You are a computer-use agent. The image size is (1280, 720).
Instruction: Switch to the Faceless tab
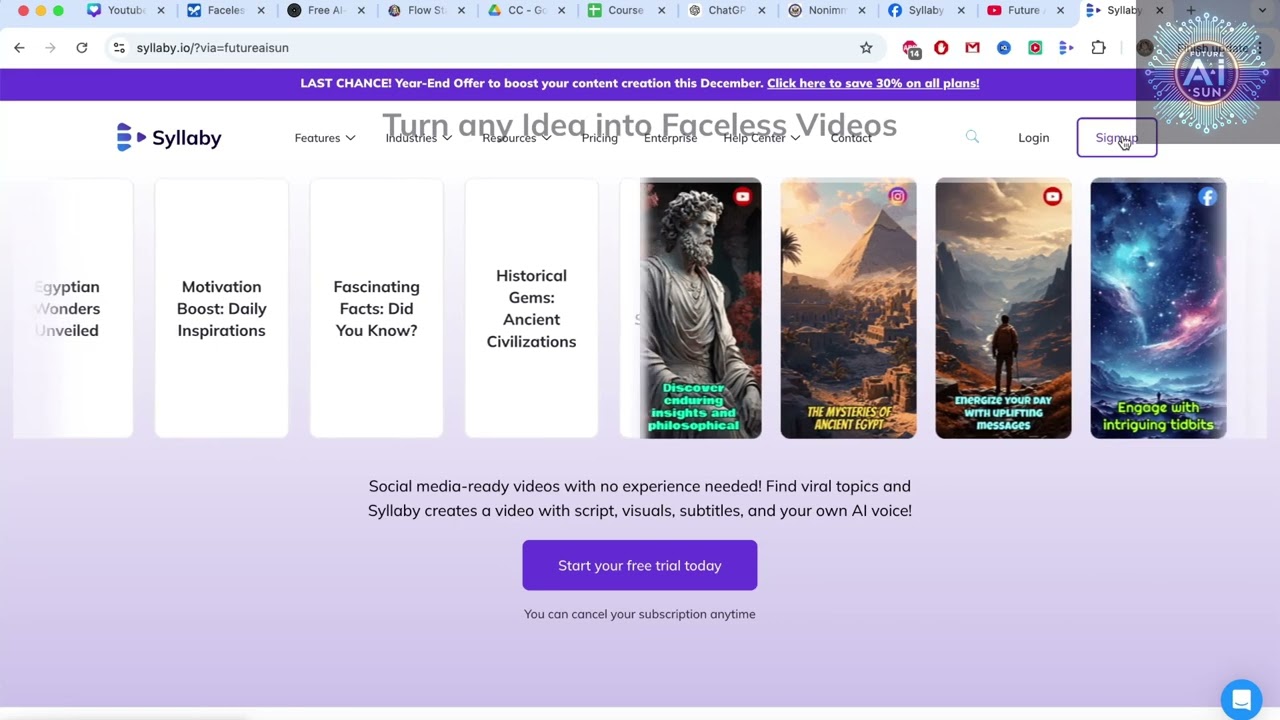point(225,11)
